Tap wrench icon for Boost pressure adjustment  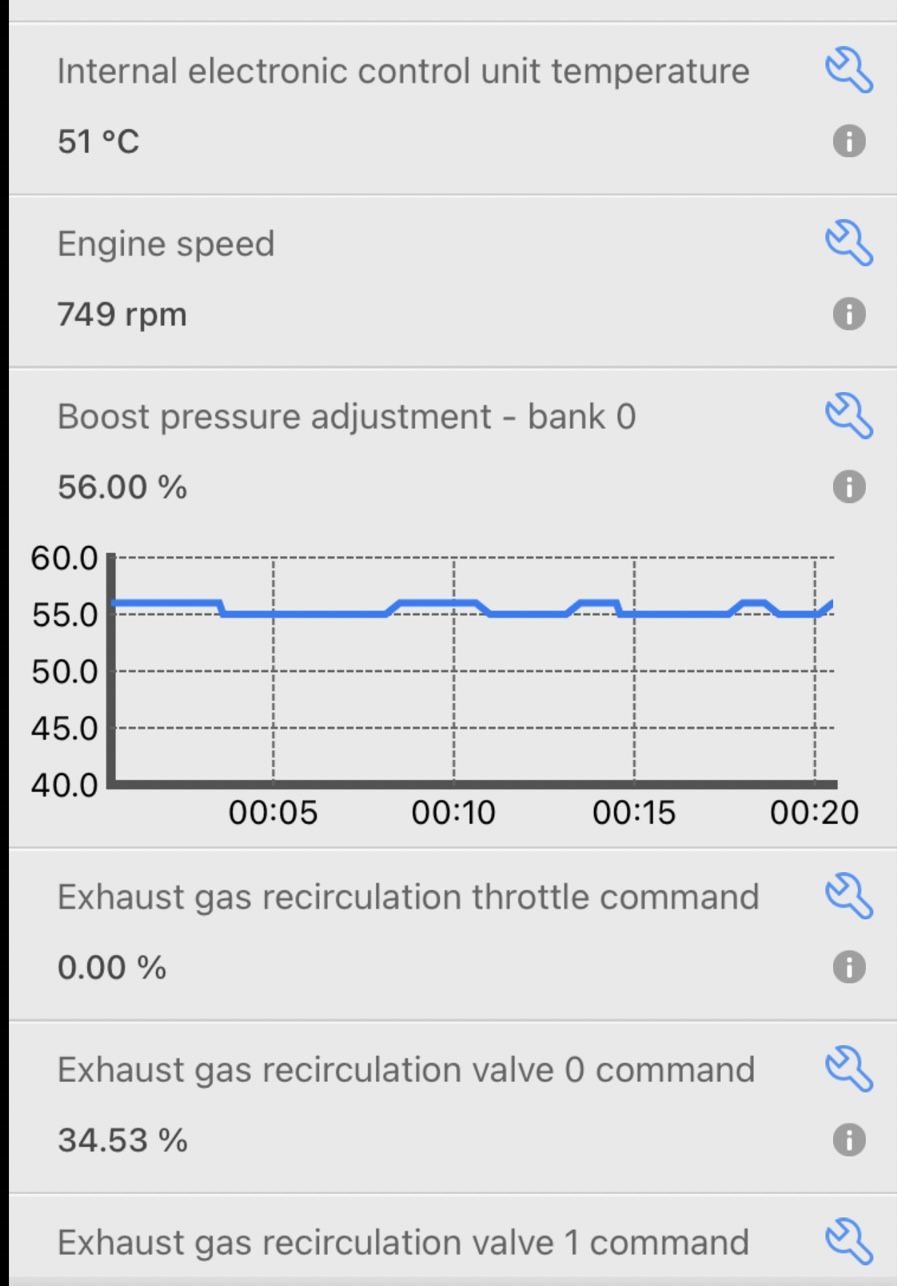(849, 417)
